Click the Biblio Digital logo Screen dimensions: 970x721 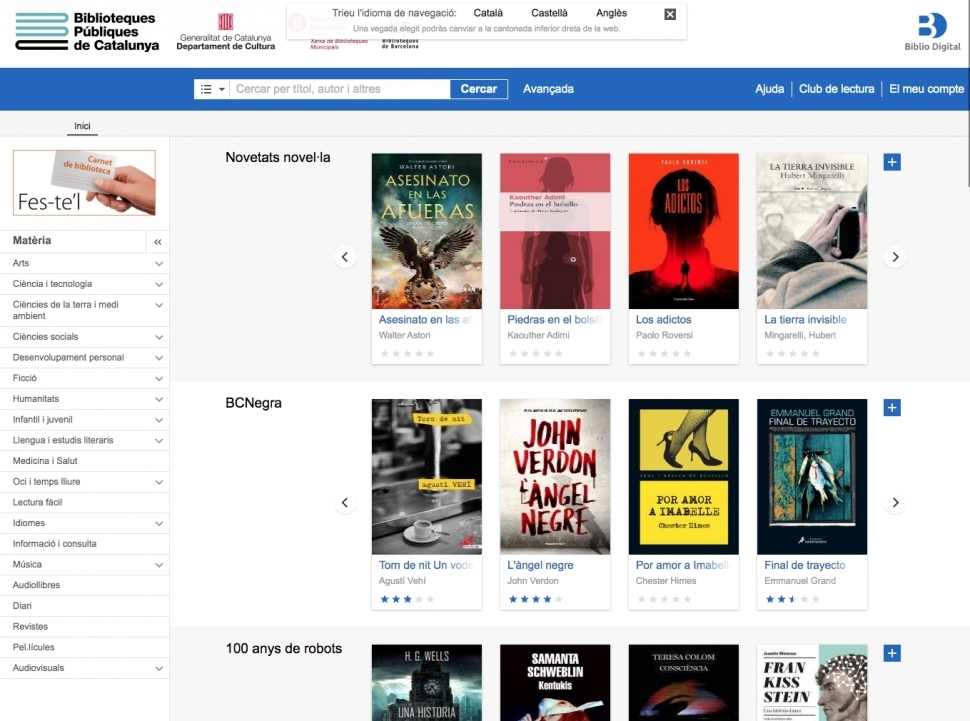[932, 32]
